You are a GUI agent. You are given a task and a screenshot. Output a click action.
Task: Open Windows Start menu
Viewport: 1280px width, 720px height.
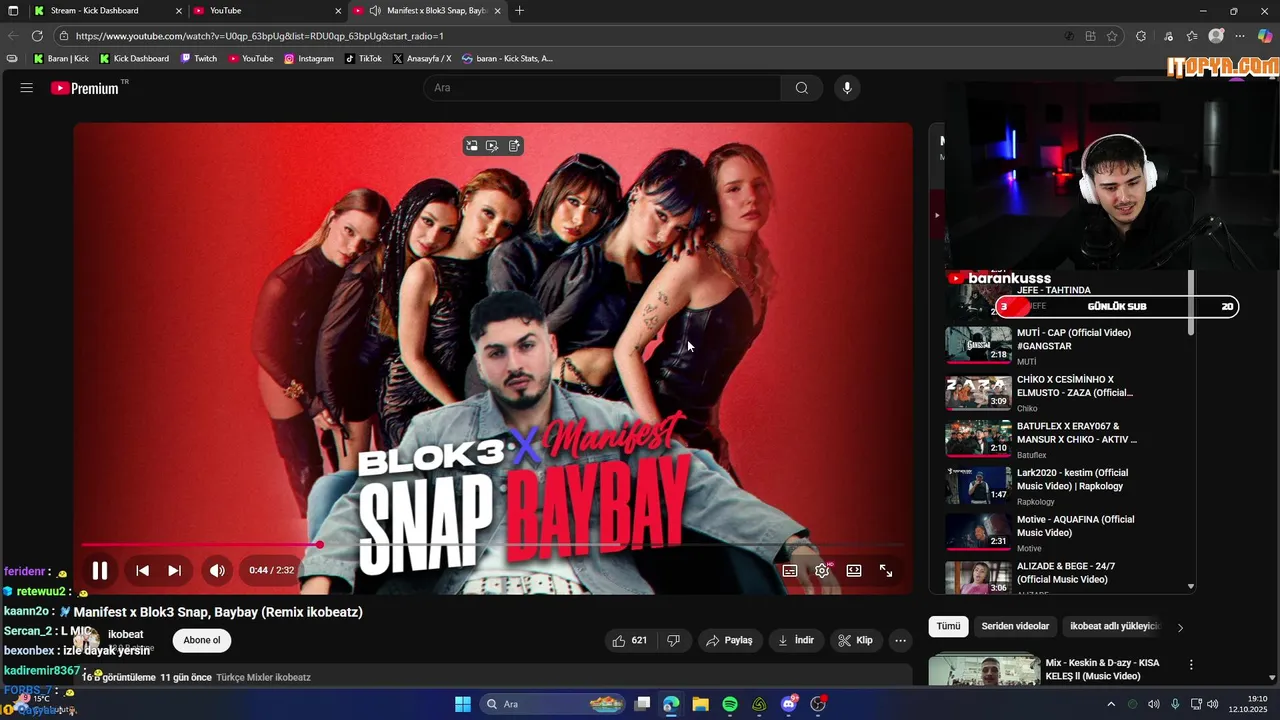pos(463,704)
